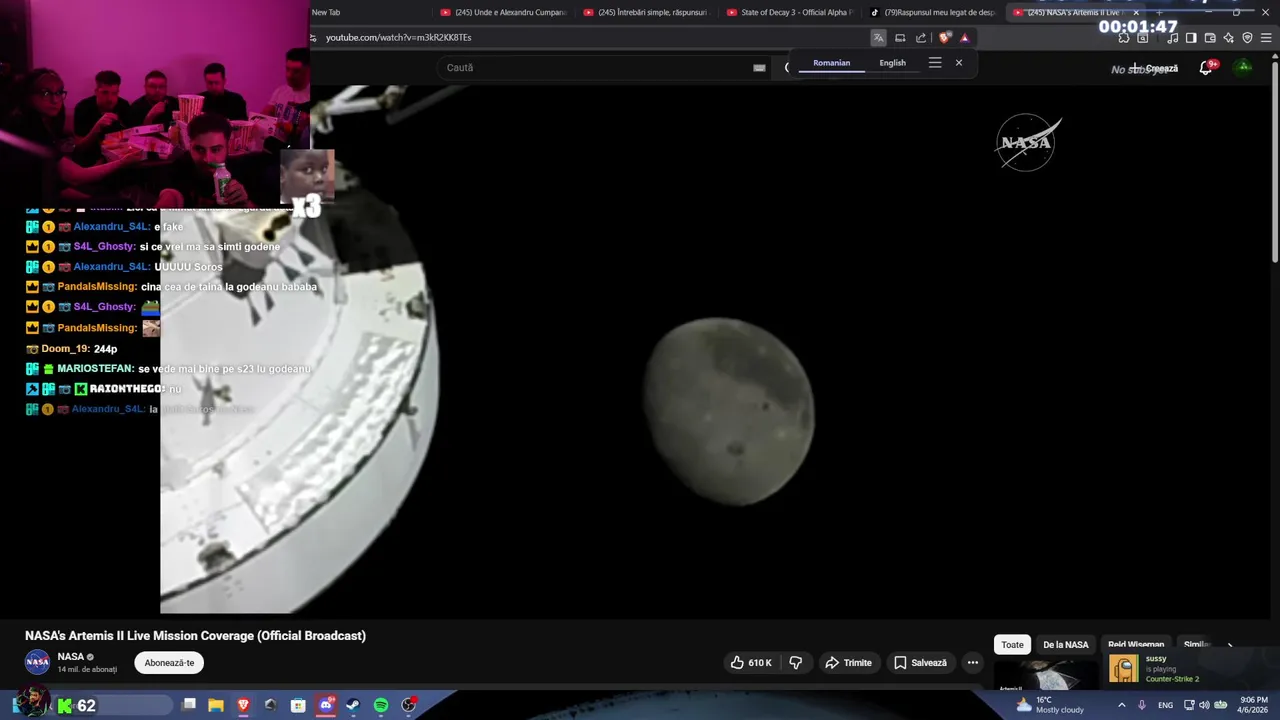Open Spotify from the taskbar

pos(381,705)
